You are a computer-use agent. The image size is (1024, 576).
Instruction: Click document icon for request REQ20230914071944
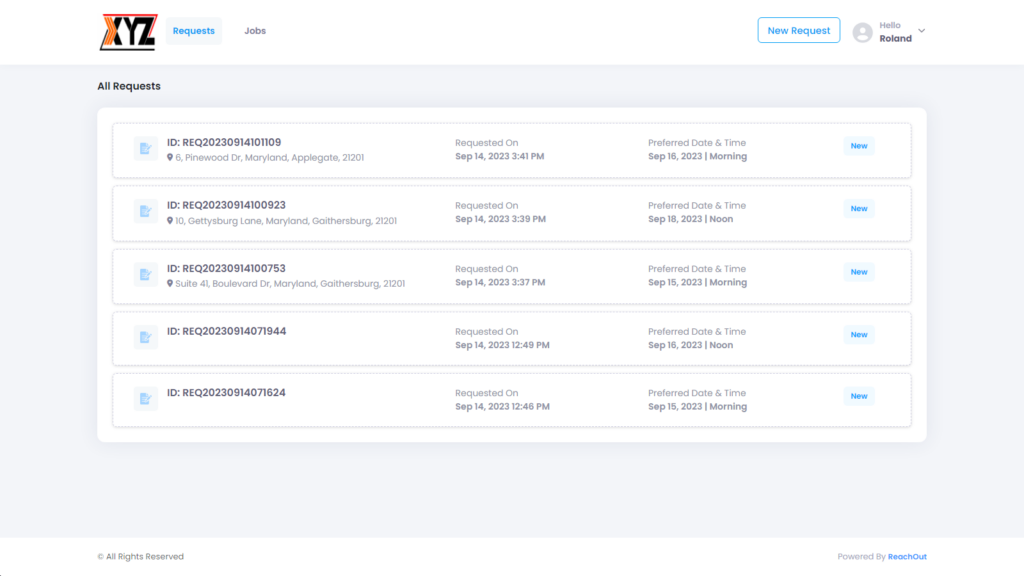pos(146,337)
